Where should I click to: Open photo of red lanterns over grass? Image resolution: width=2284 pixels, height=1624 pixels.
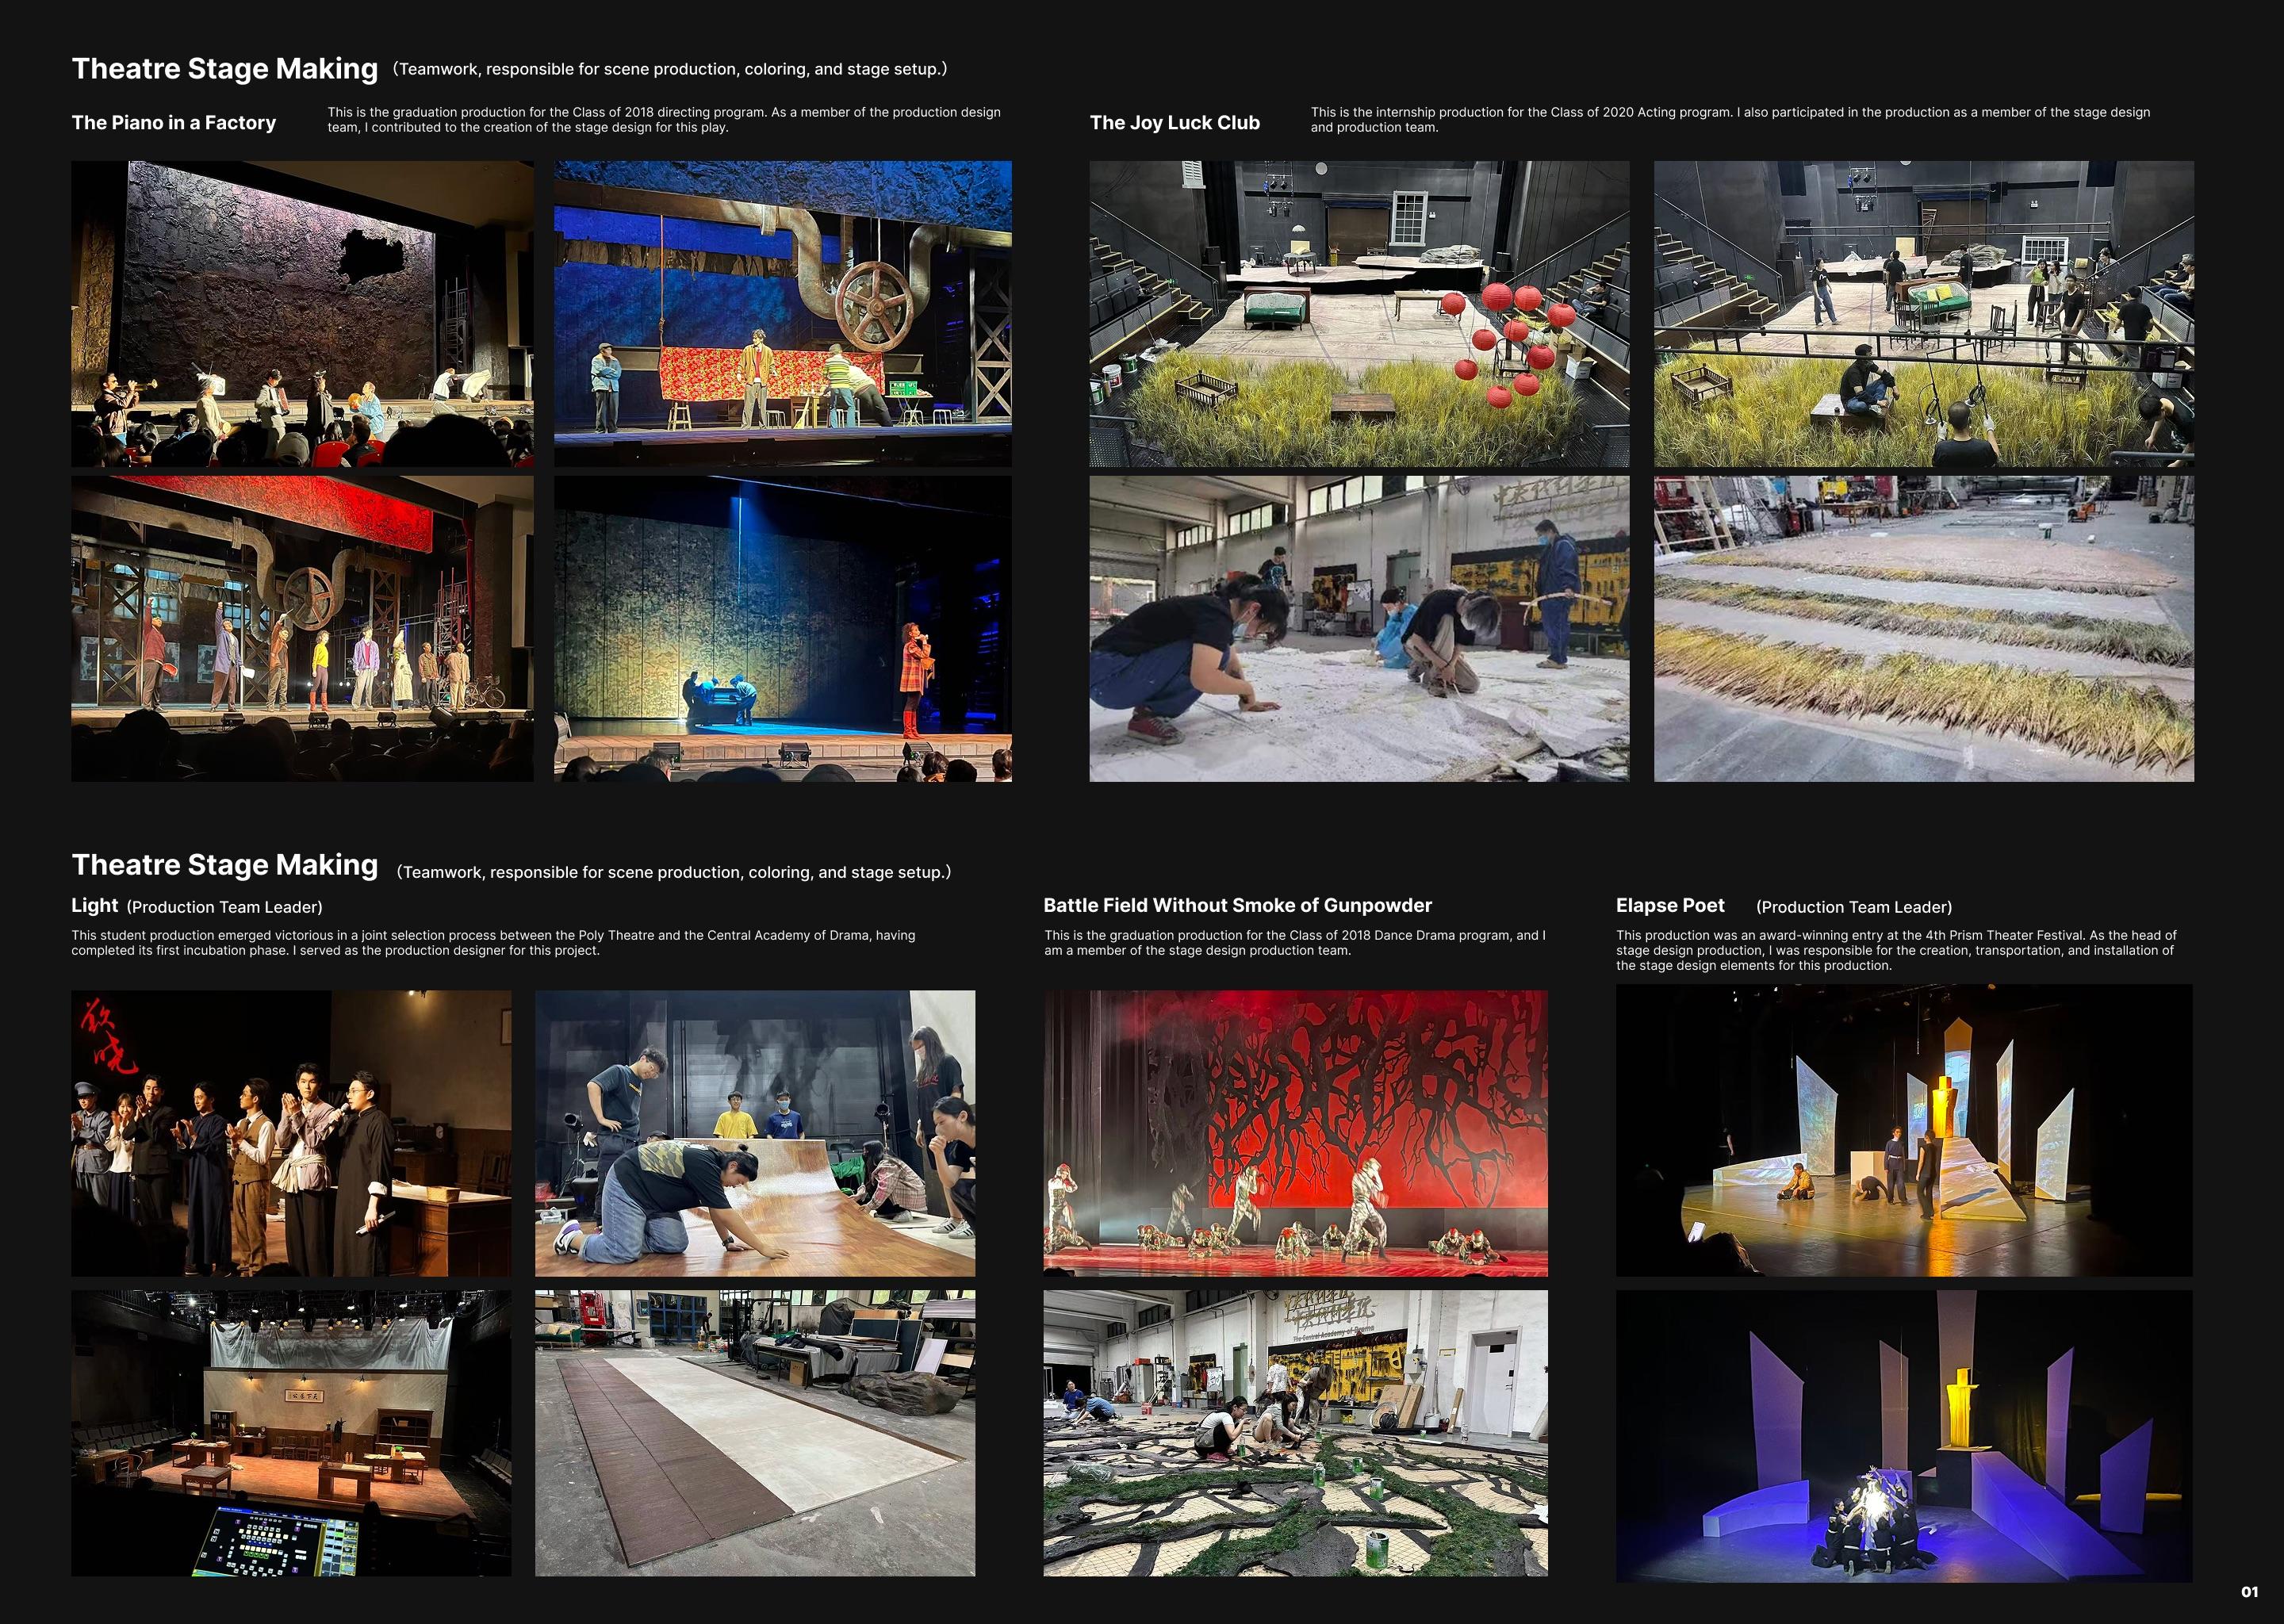coord(1358,313)
